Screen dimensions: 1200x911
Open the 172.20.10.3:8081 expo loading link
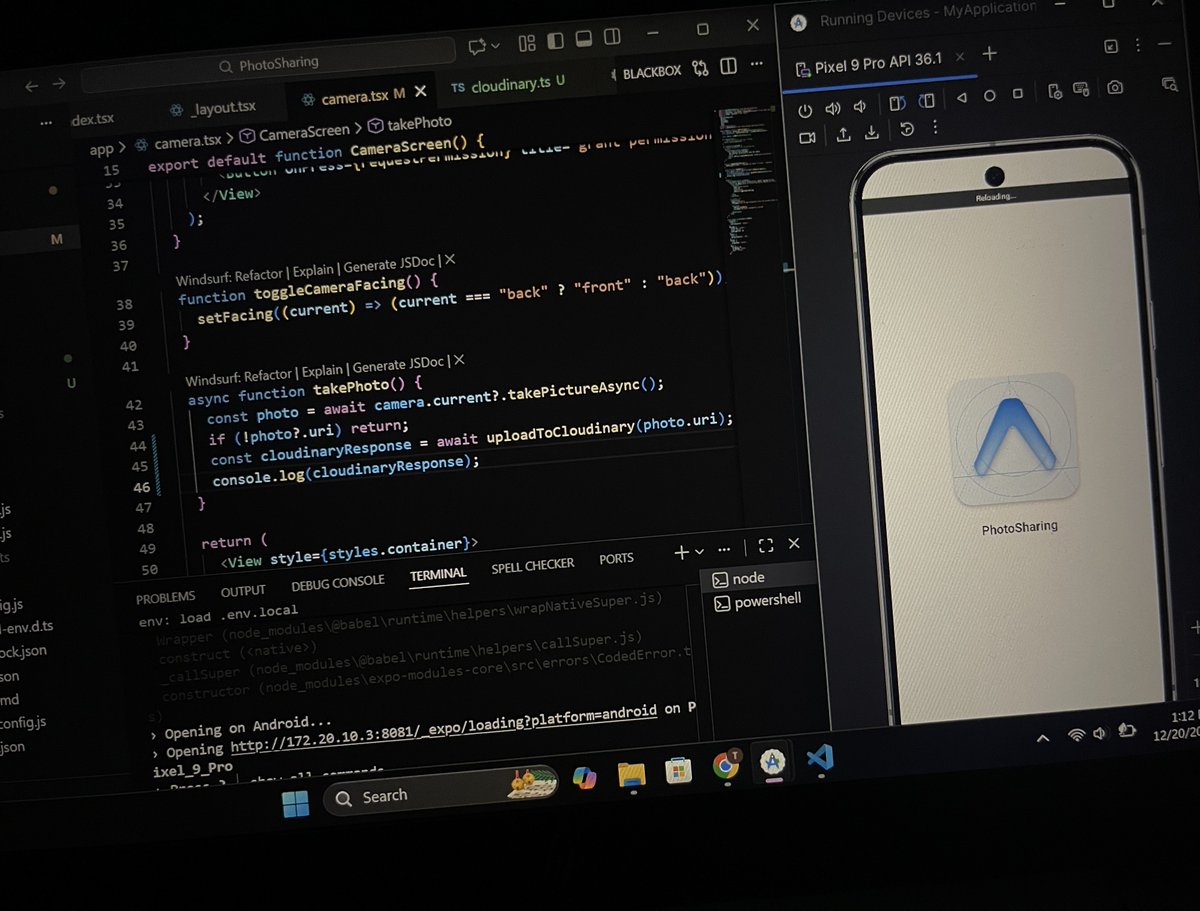(x=443, y=728)
